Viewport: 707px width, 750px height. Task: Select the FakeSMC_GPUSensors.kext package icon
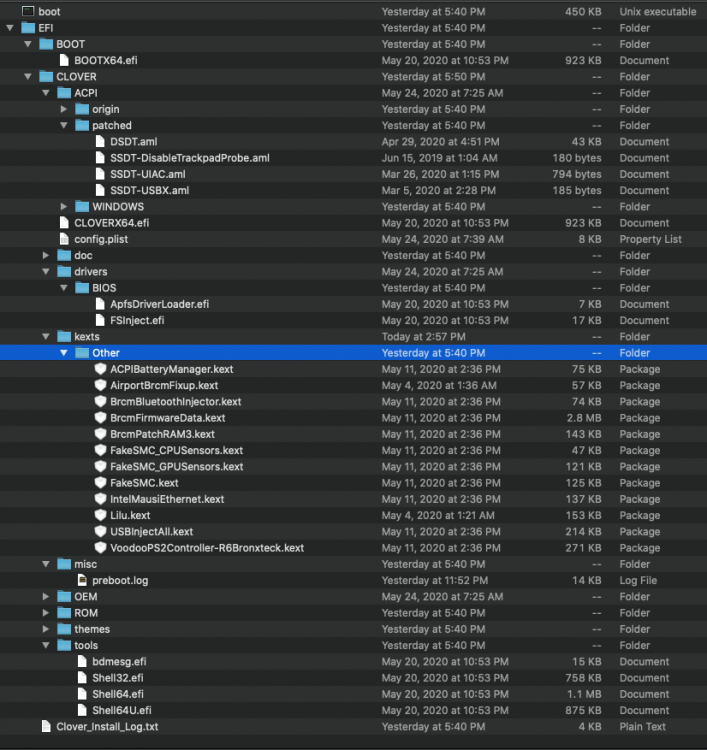tap(100, 467)
